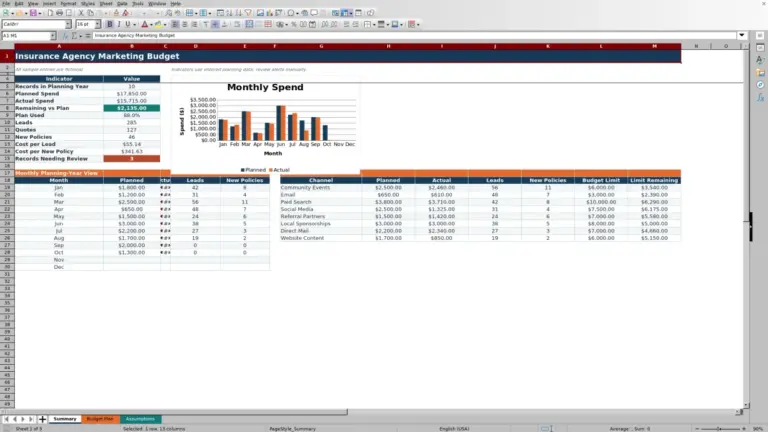Click inside the formula input line
The width and height of the screenshot is (768, 432).
414,35
